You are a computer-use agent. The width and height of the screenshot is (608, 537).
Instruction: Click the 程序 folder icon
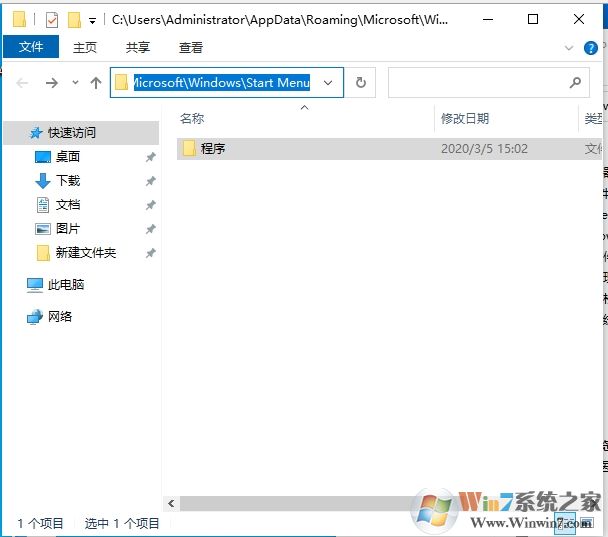[189, 148]
